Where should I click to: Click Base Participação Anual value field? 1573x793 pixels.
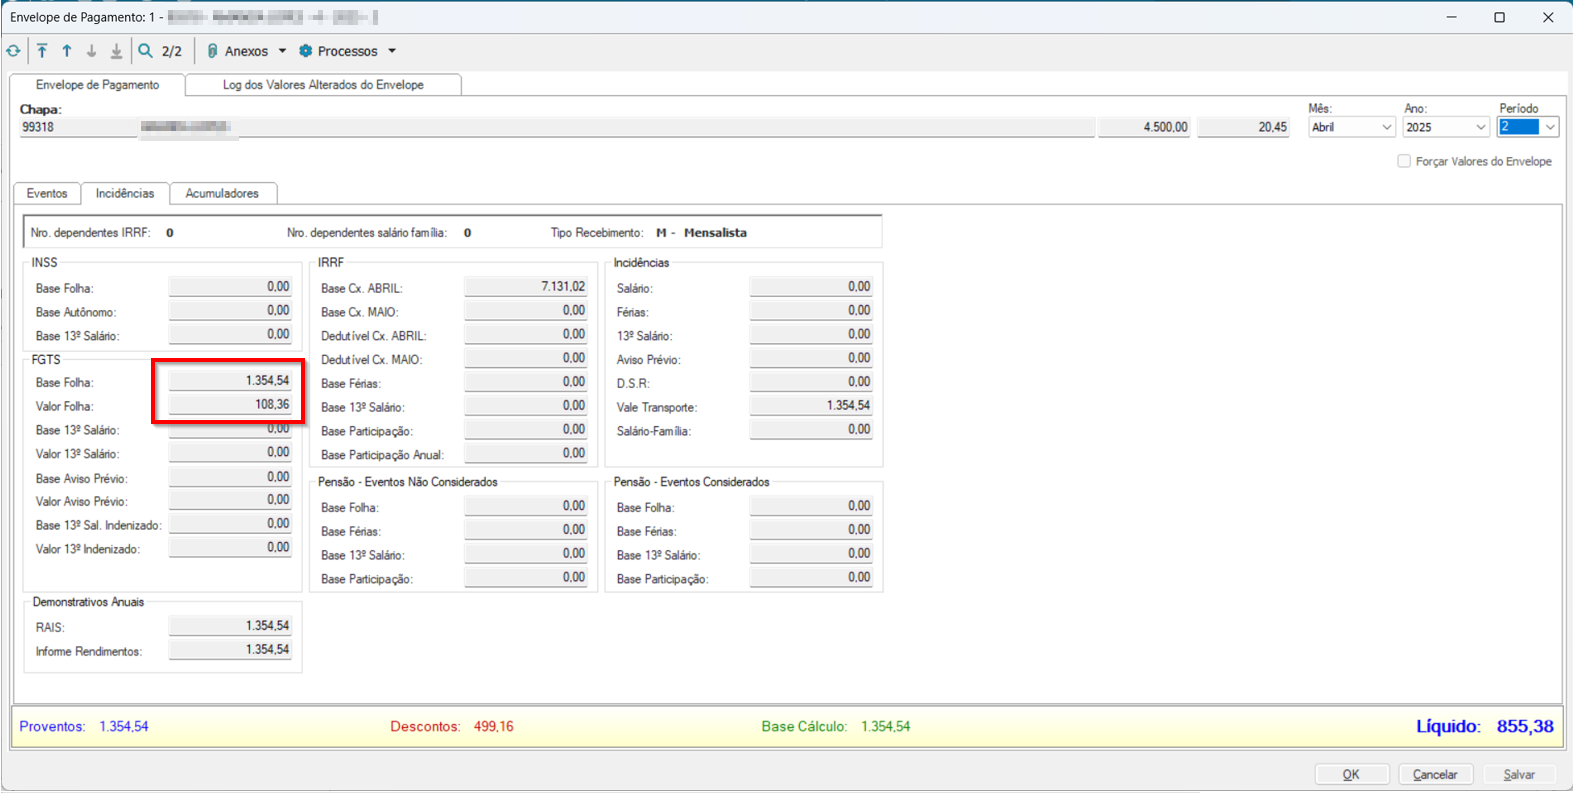525,454
